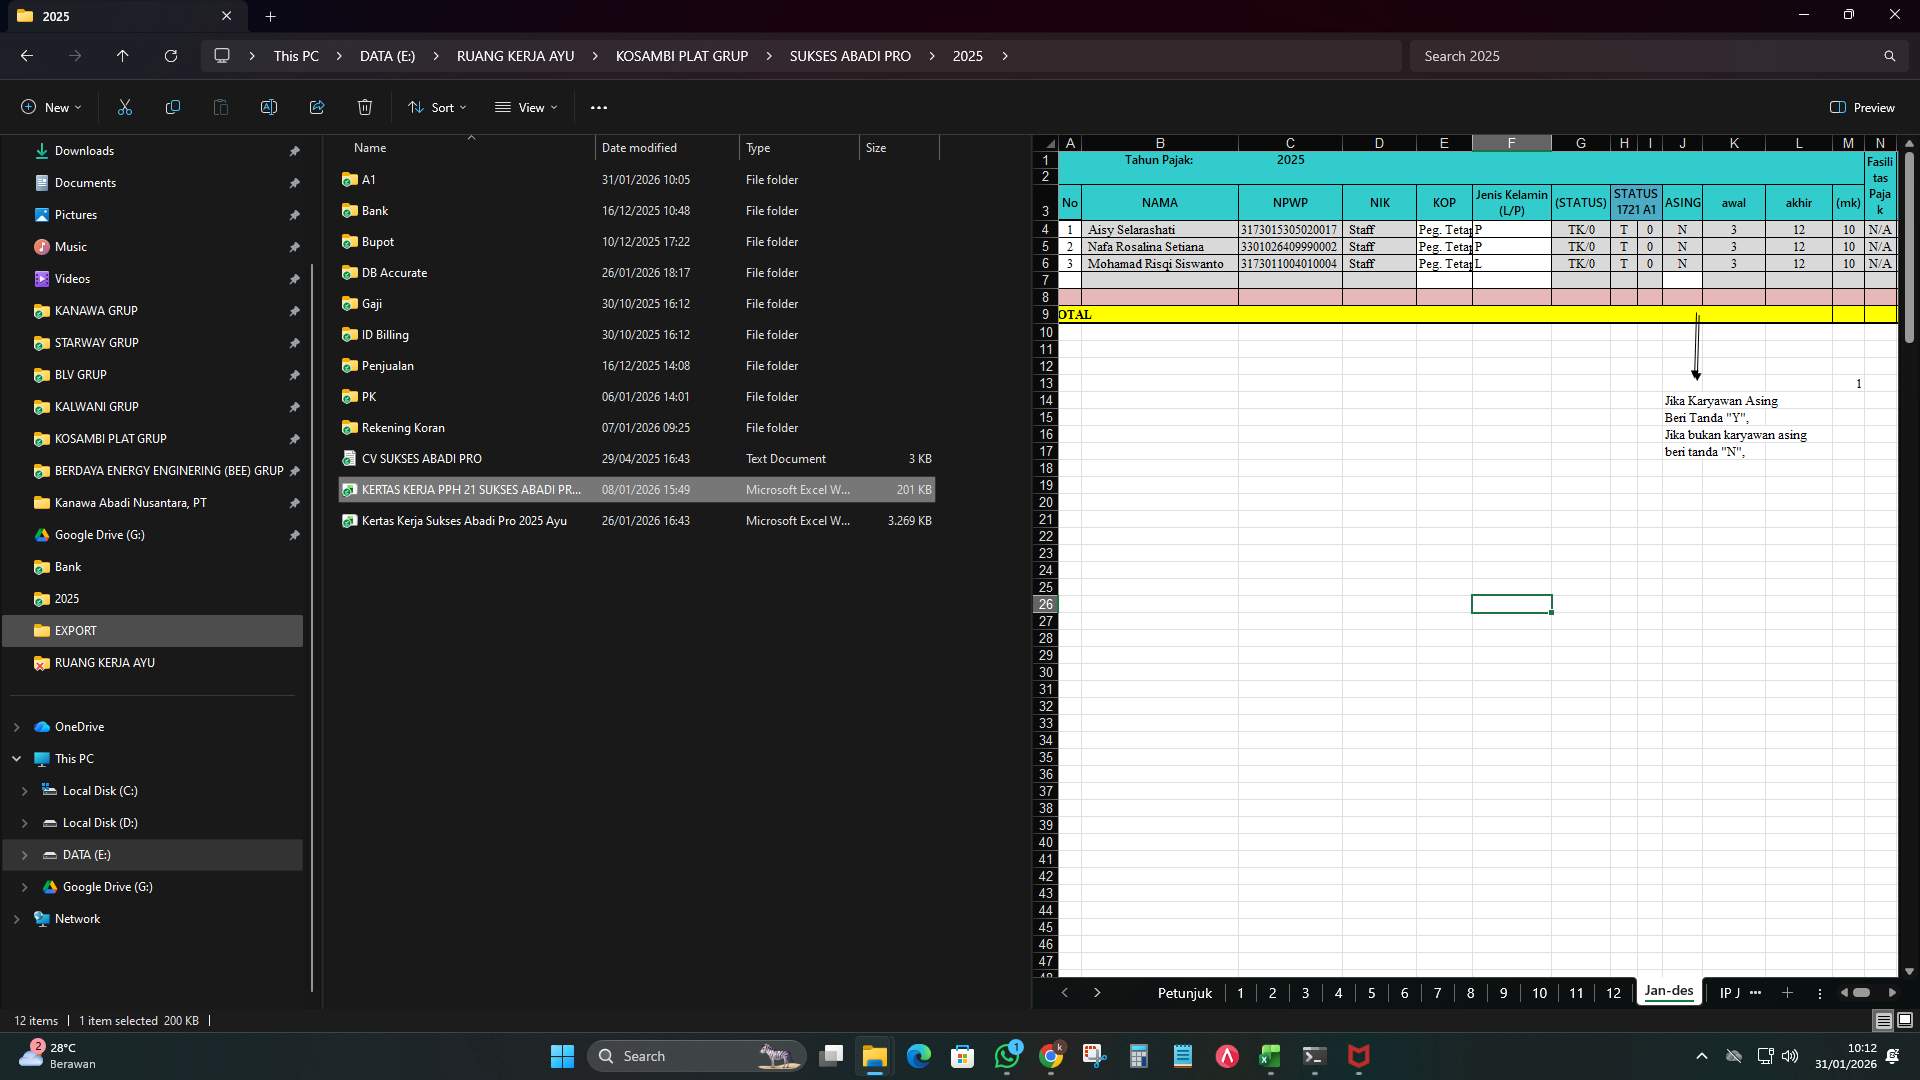Launch WhatsApp from the taskbar

click(1008, 1056)
